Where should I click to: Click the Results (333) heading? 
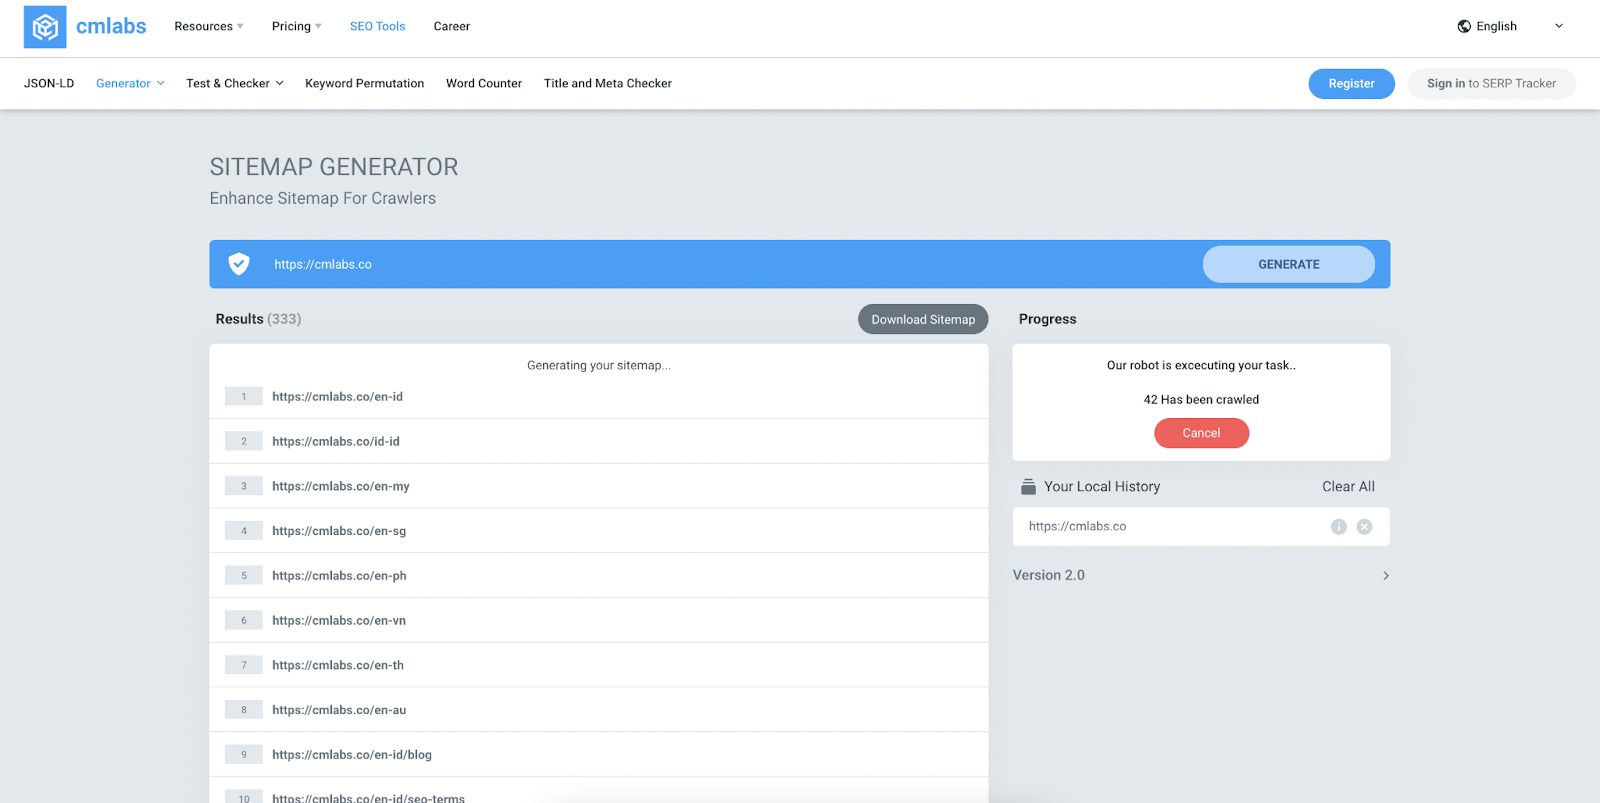click(258, 319)
